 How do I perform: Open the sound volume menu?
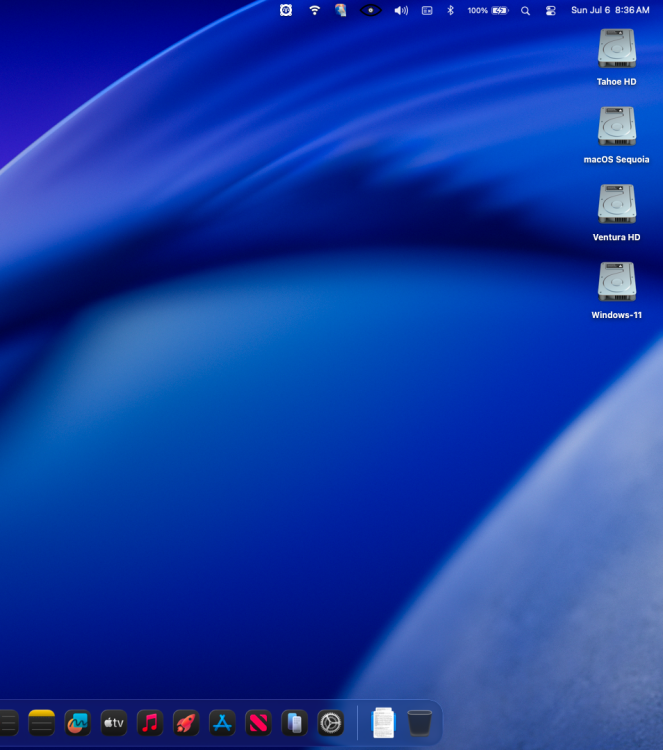point(401,10)
